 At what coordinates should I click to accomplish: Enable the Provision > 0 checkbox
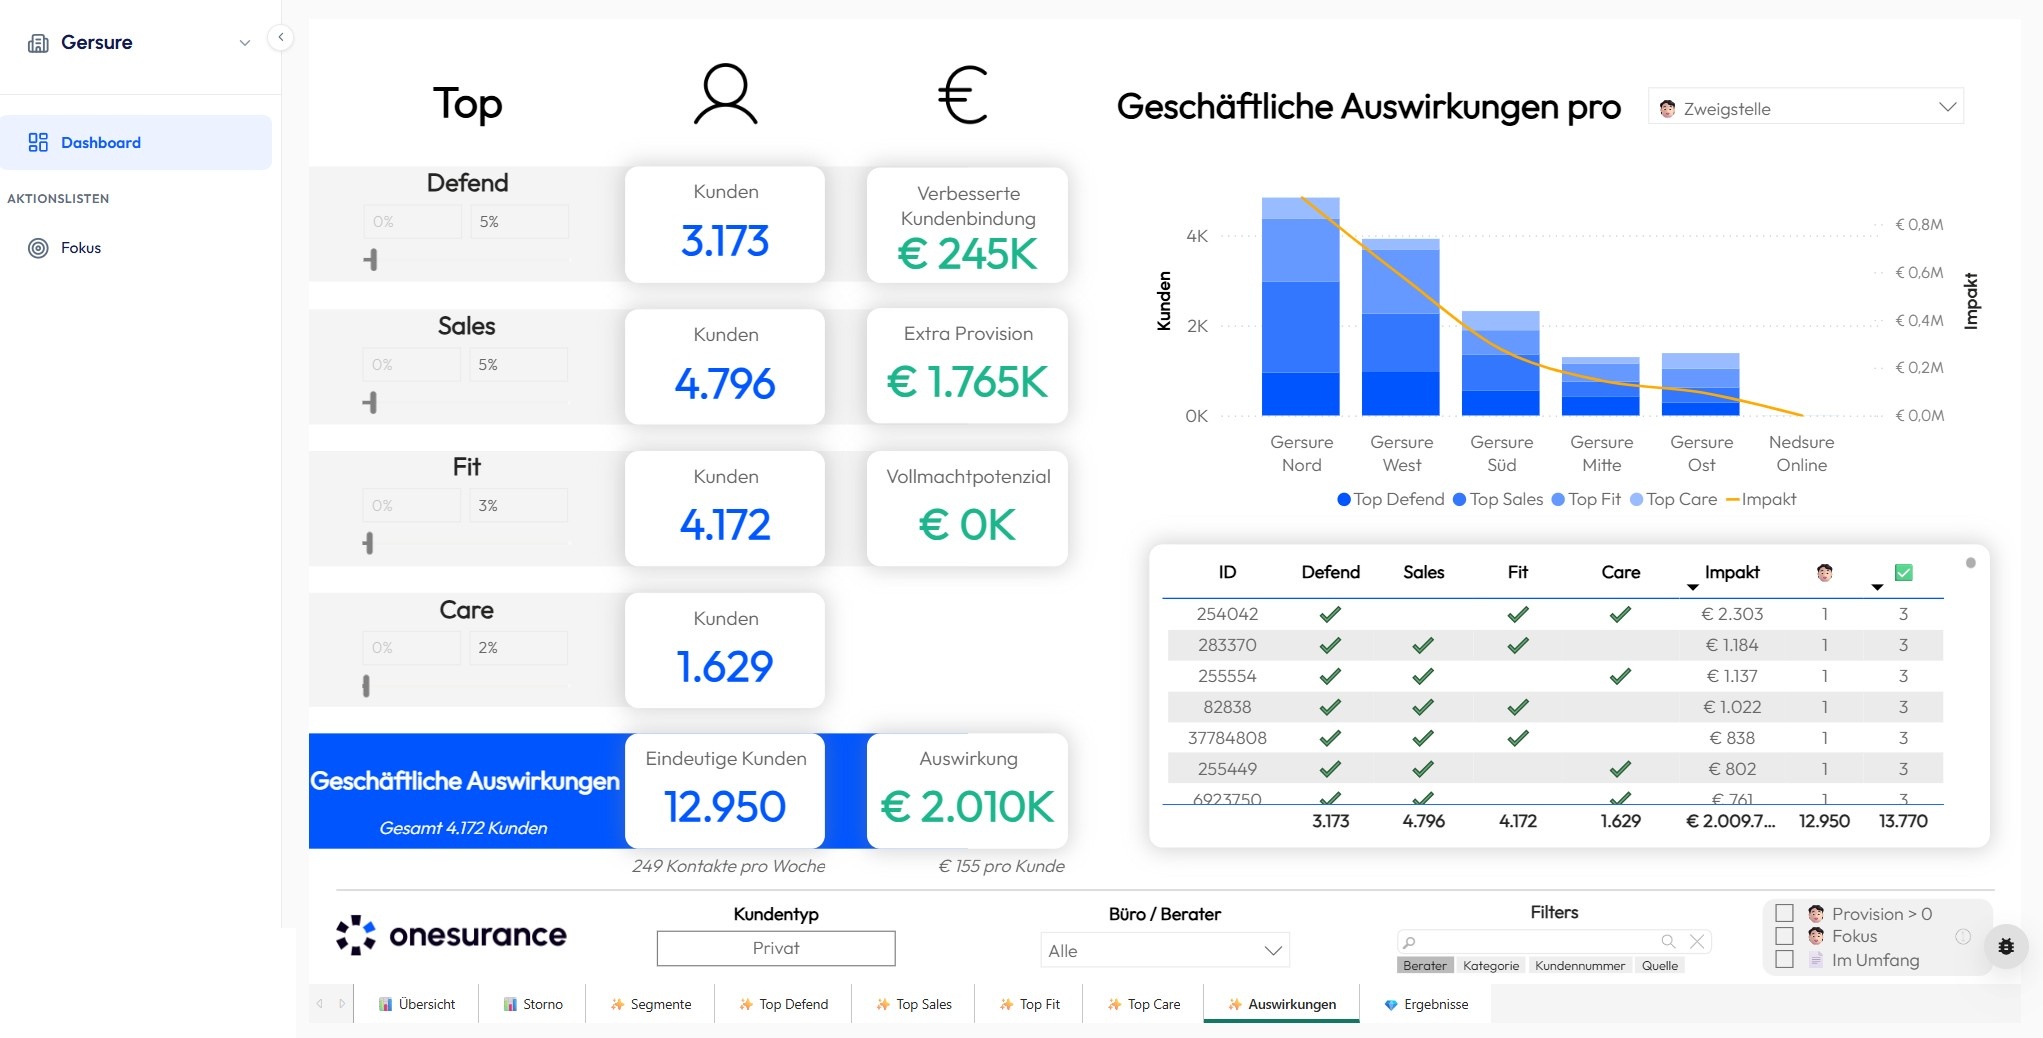point(1784,913)
